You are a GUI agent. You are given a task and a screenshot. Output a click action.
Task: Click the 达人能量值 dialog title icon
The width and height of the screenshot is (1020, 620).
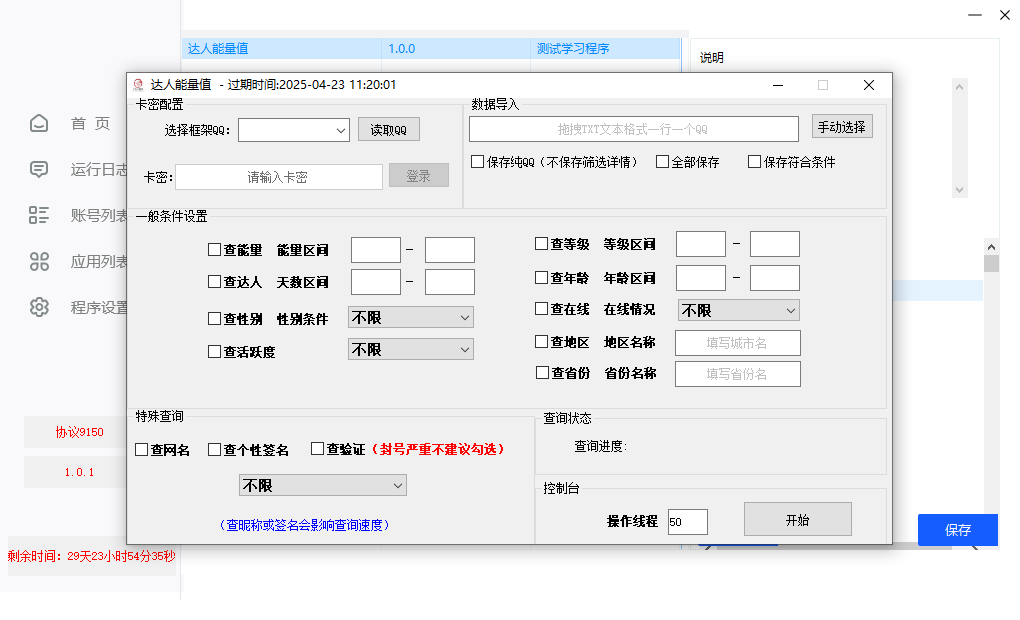pos(139,85)
